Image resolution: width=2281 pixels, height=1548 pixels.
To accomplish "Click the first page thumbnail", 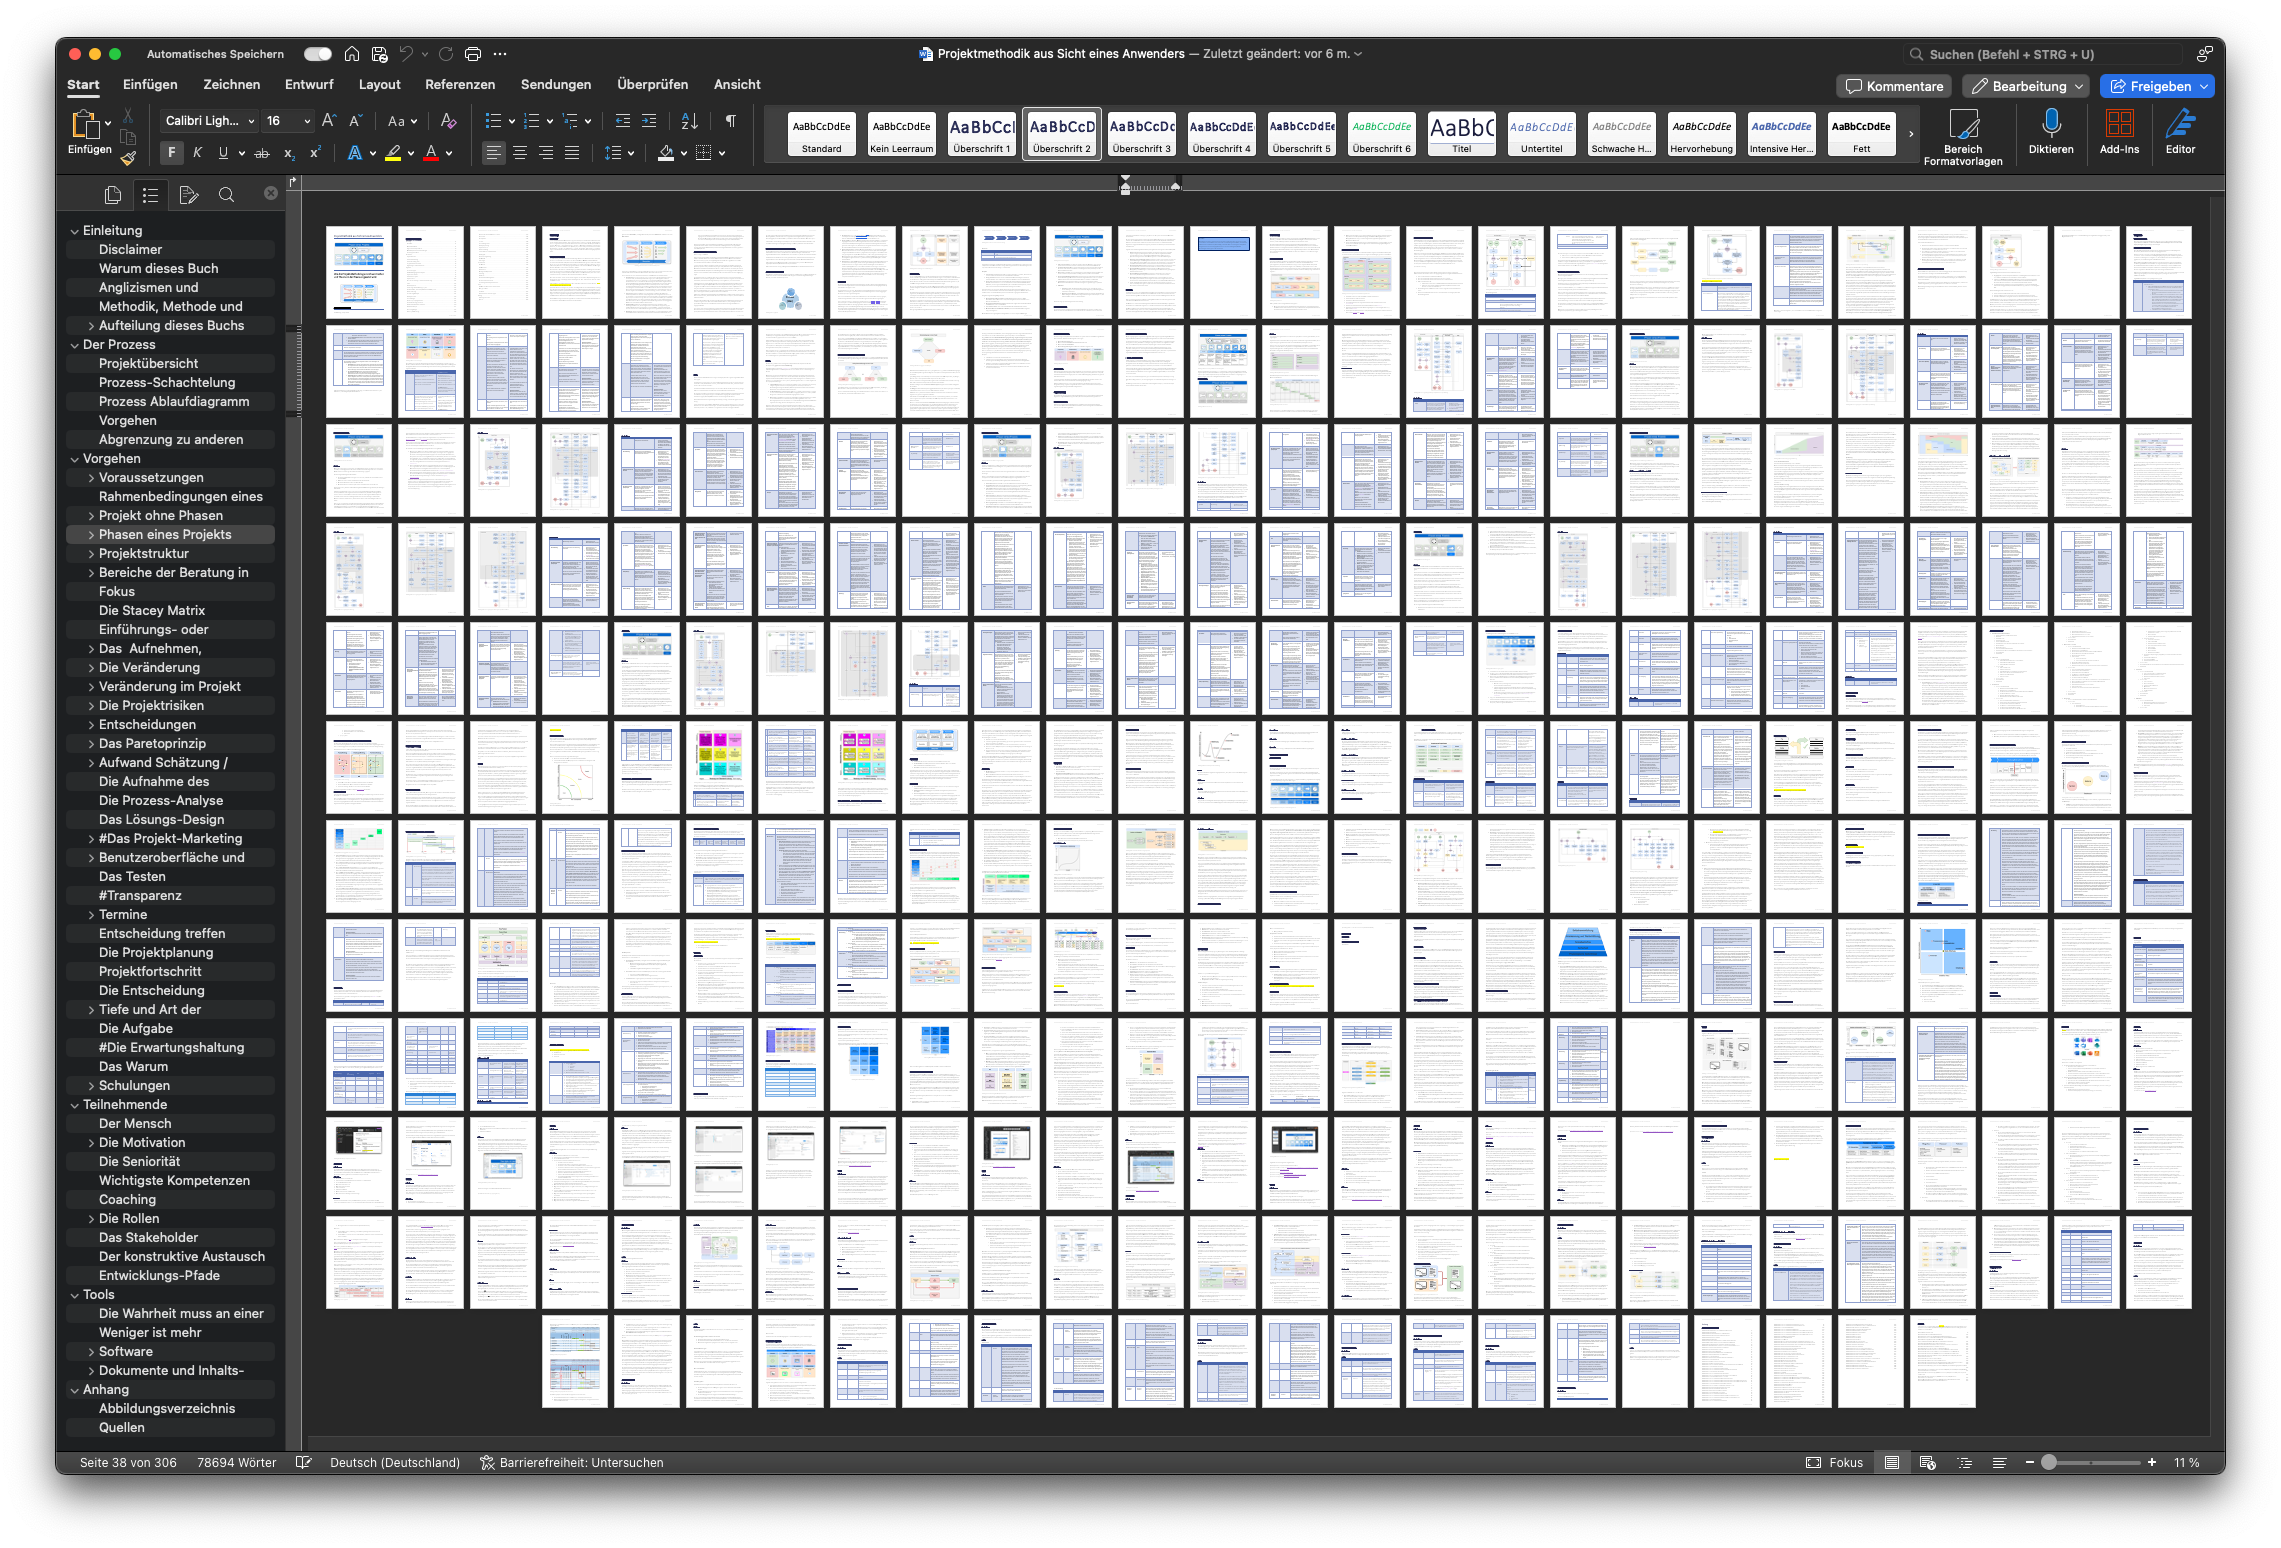I will point(358,272).
